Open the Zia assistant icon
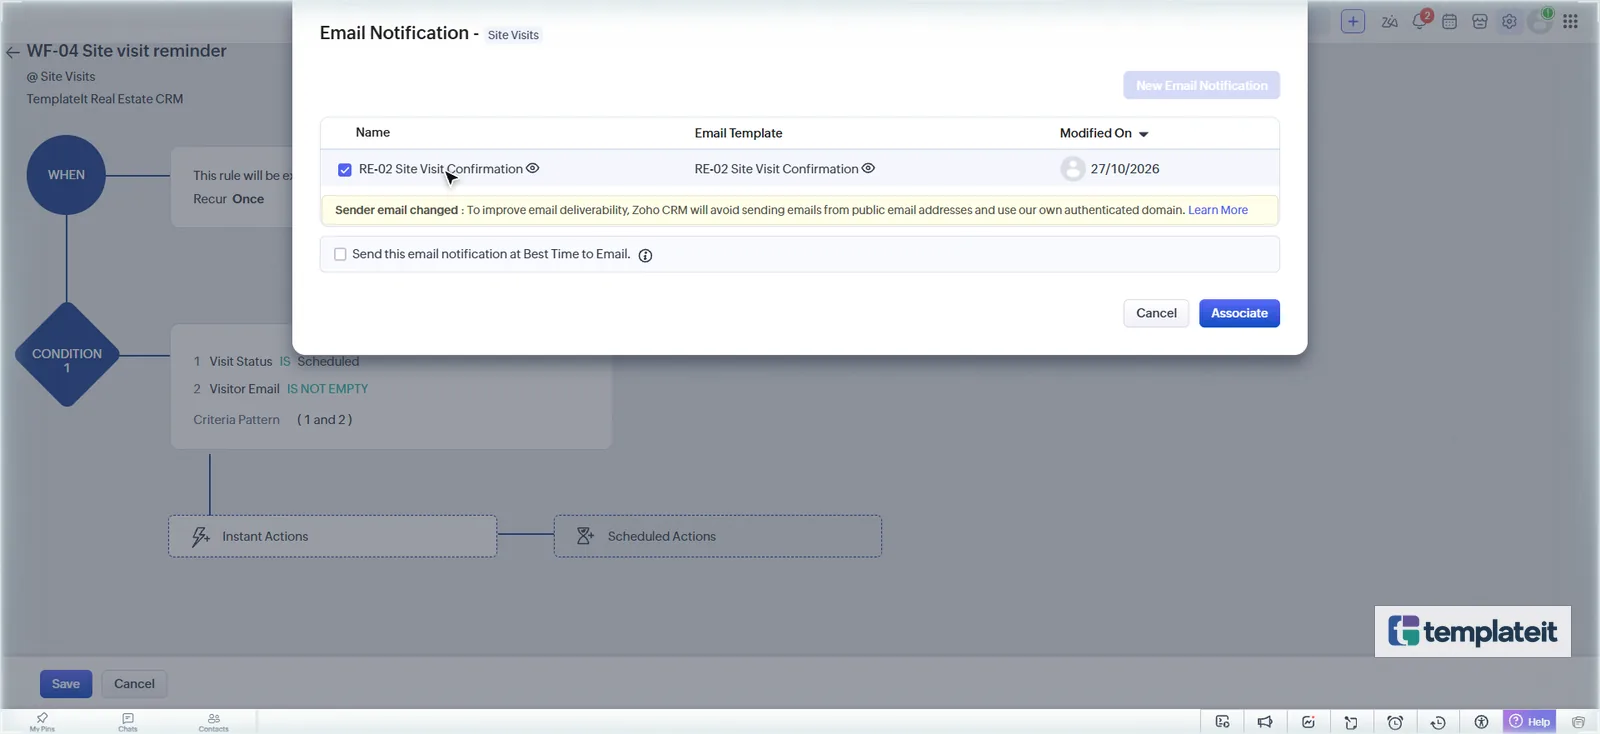Image resolution: width=1600 pixels, height=734 pixels. coord(1389,21)
